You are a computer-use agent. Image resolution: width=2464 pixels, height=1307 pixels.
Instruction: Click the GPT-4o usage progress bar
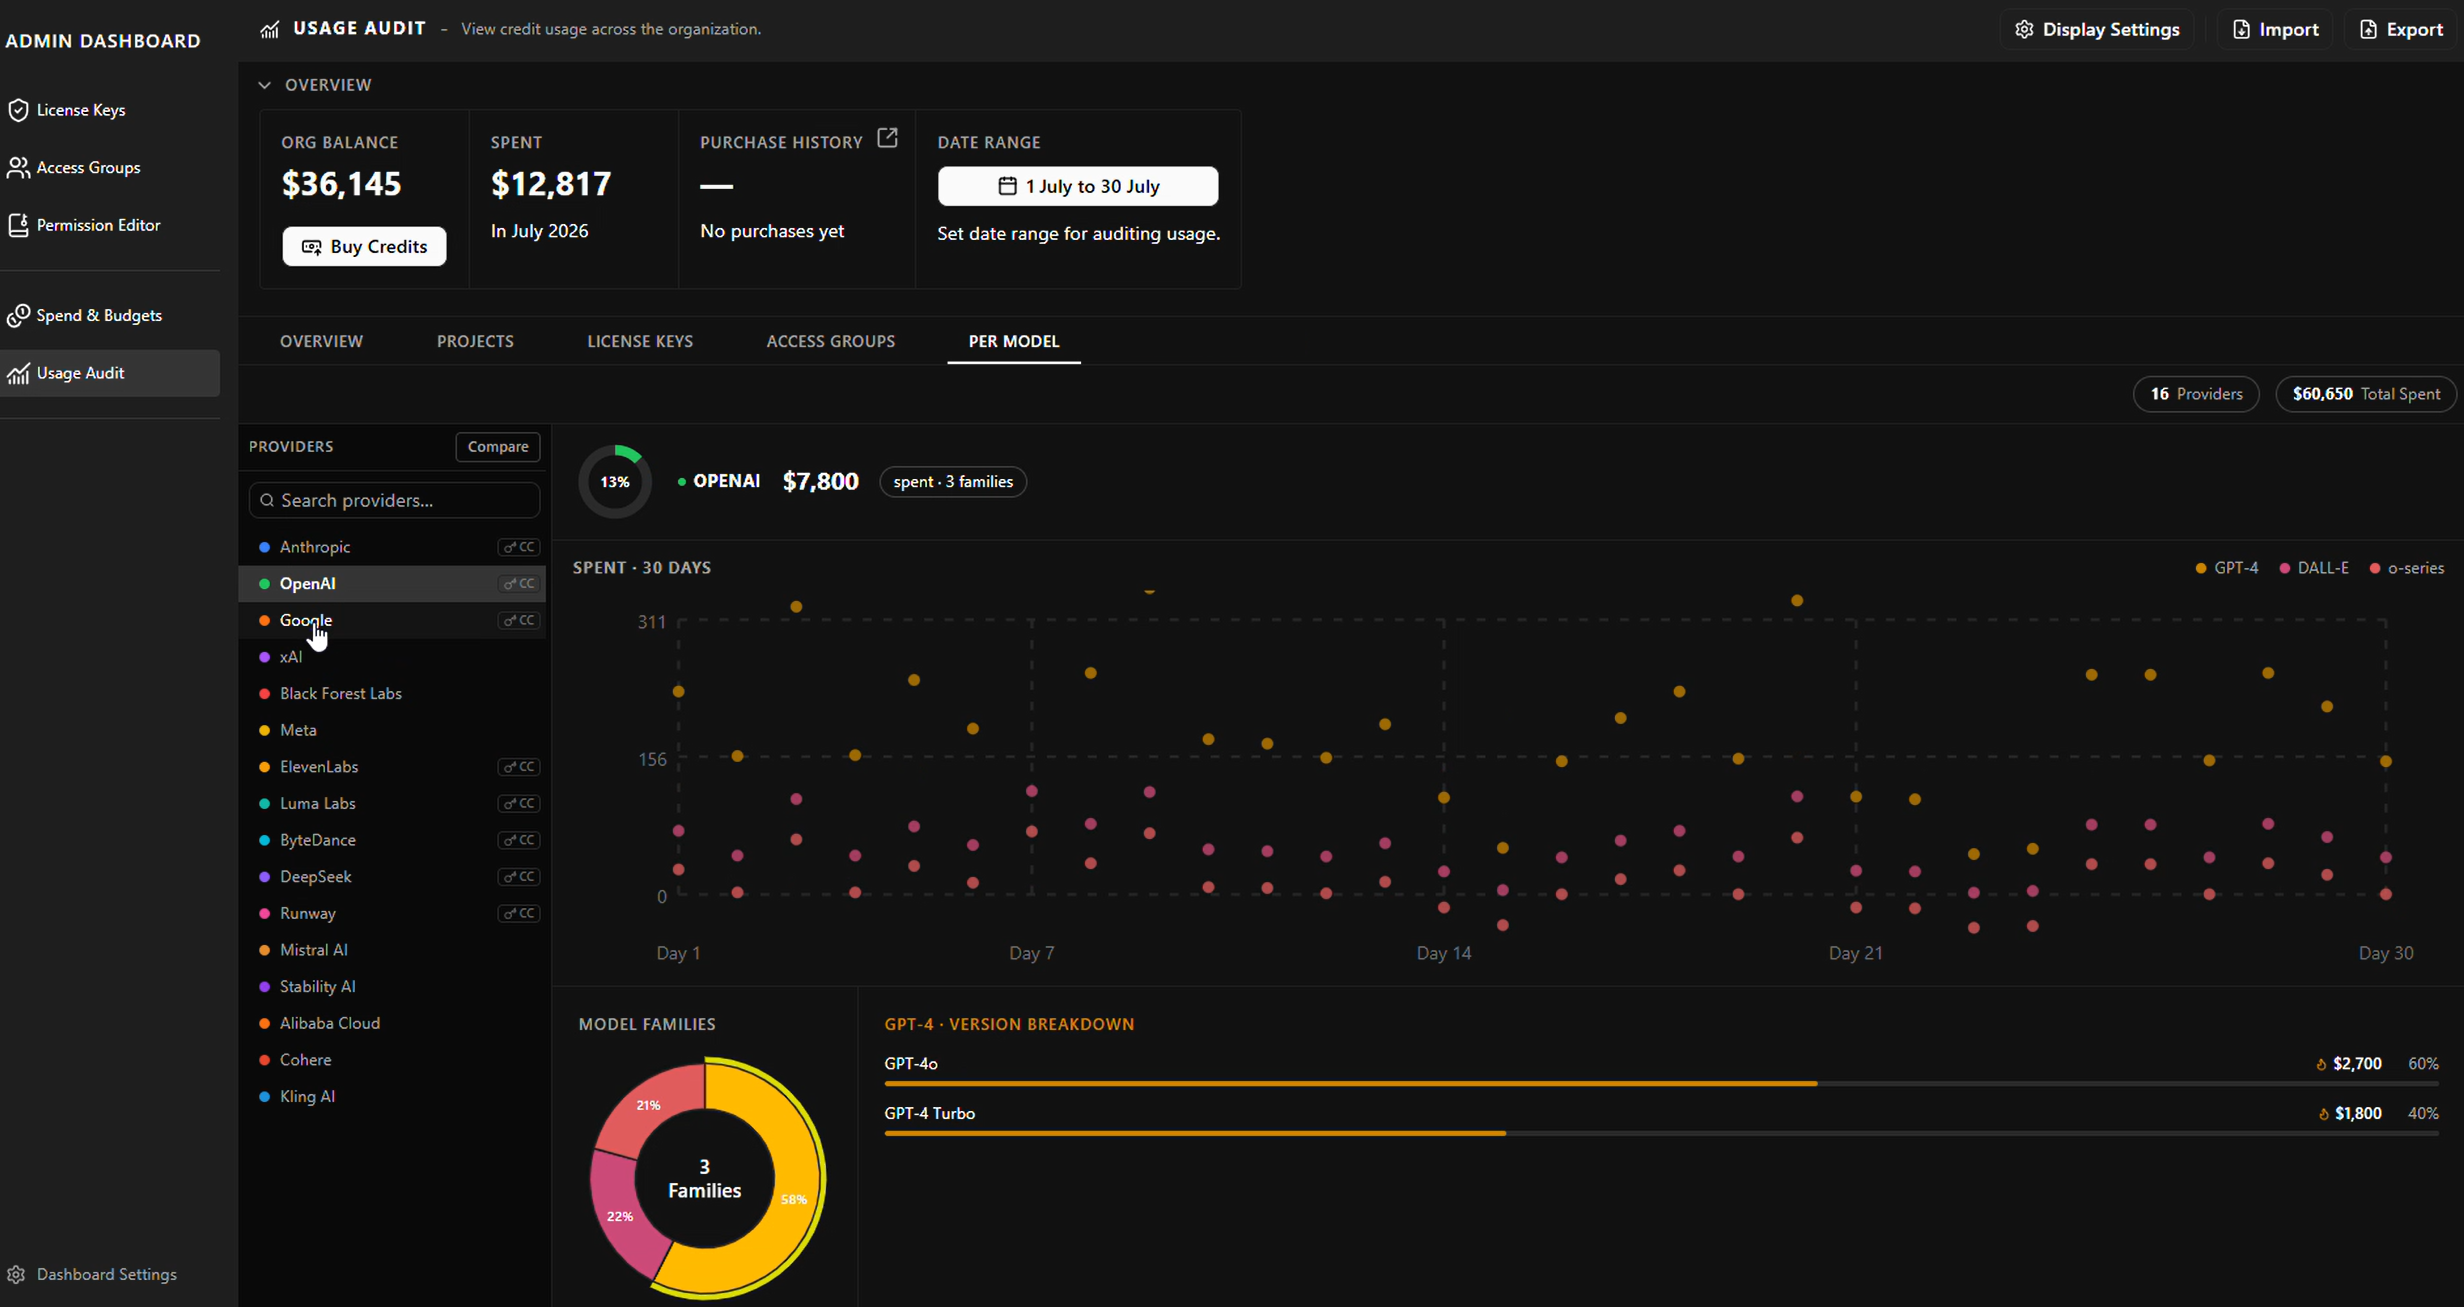(x=1661, y=1083)
